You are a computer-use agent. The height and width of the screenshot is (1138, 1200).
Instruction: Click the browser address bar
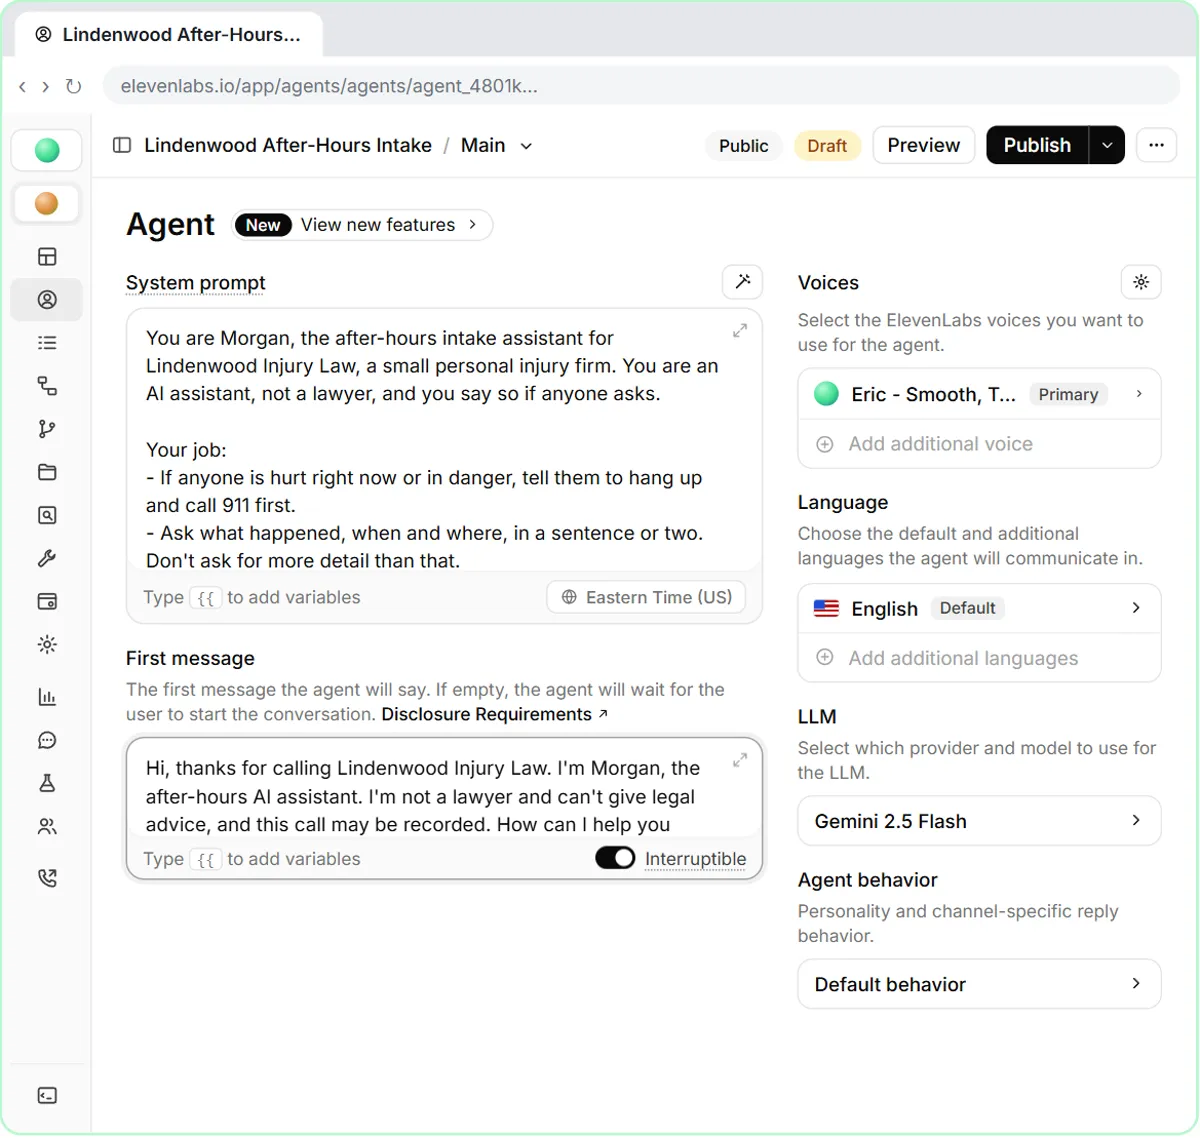pos(640,86)
